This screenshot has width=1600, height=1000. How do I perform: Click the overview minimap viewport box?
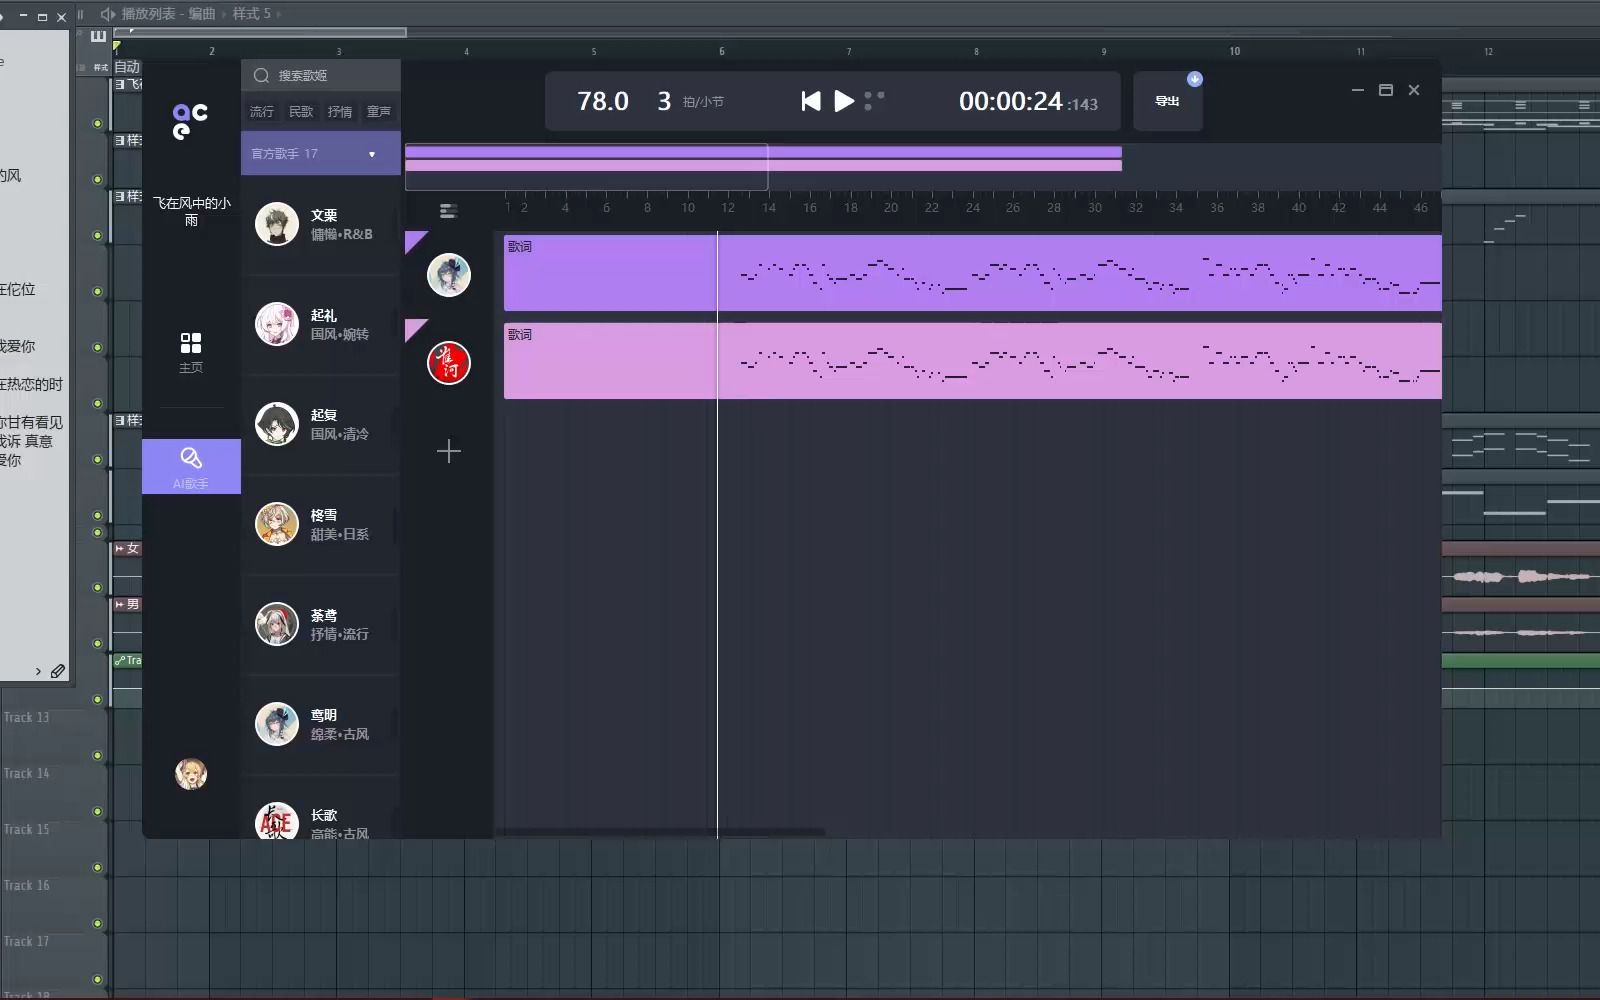(x=586, y=166)
